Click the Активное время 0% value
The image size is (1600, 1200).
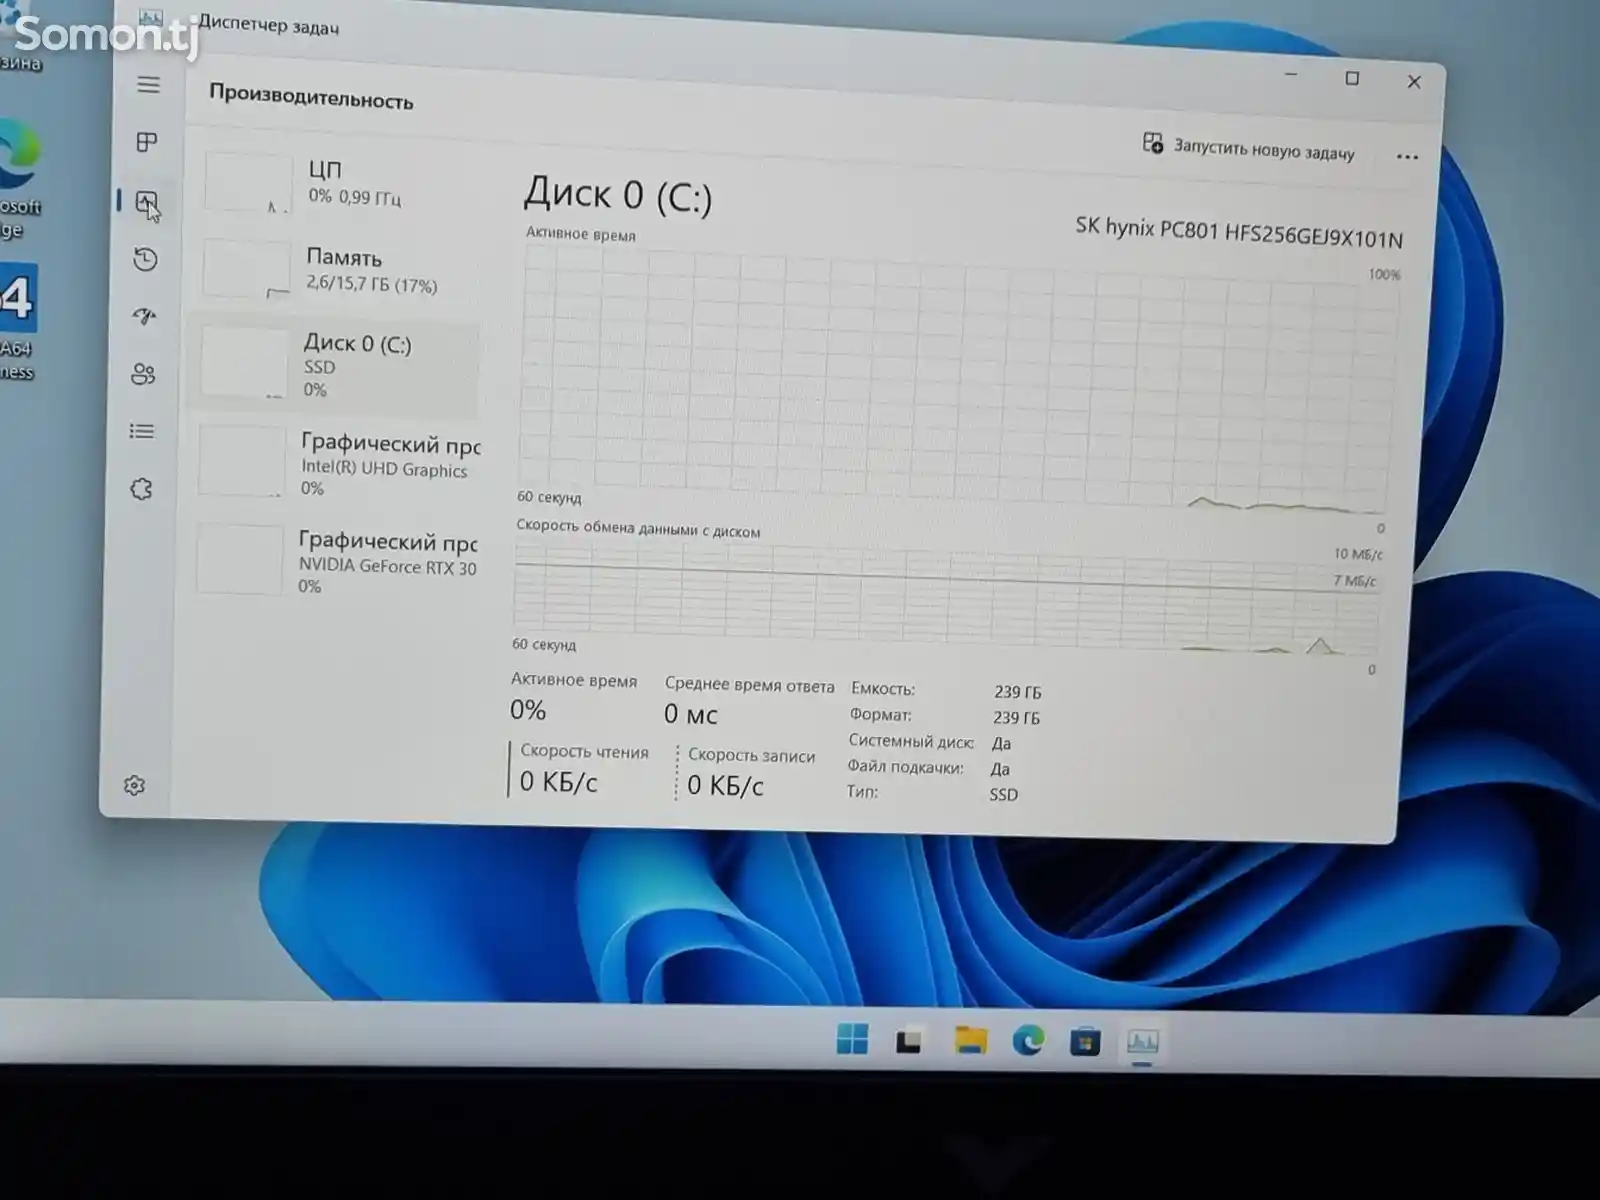coord(528,710)
